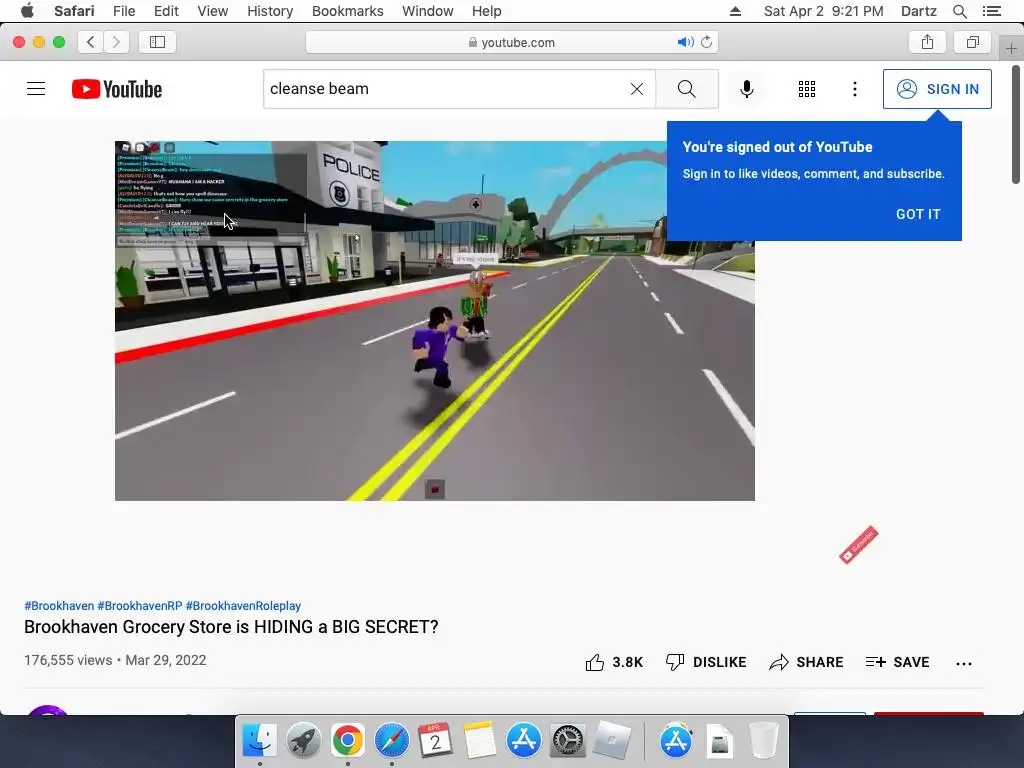Open Google Chrome from the Dock
Screen dimensions: 1024x768
[347, 741]
